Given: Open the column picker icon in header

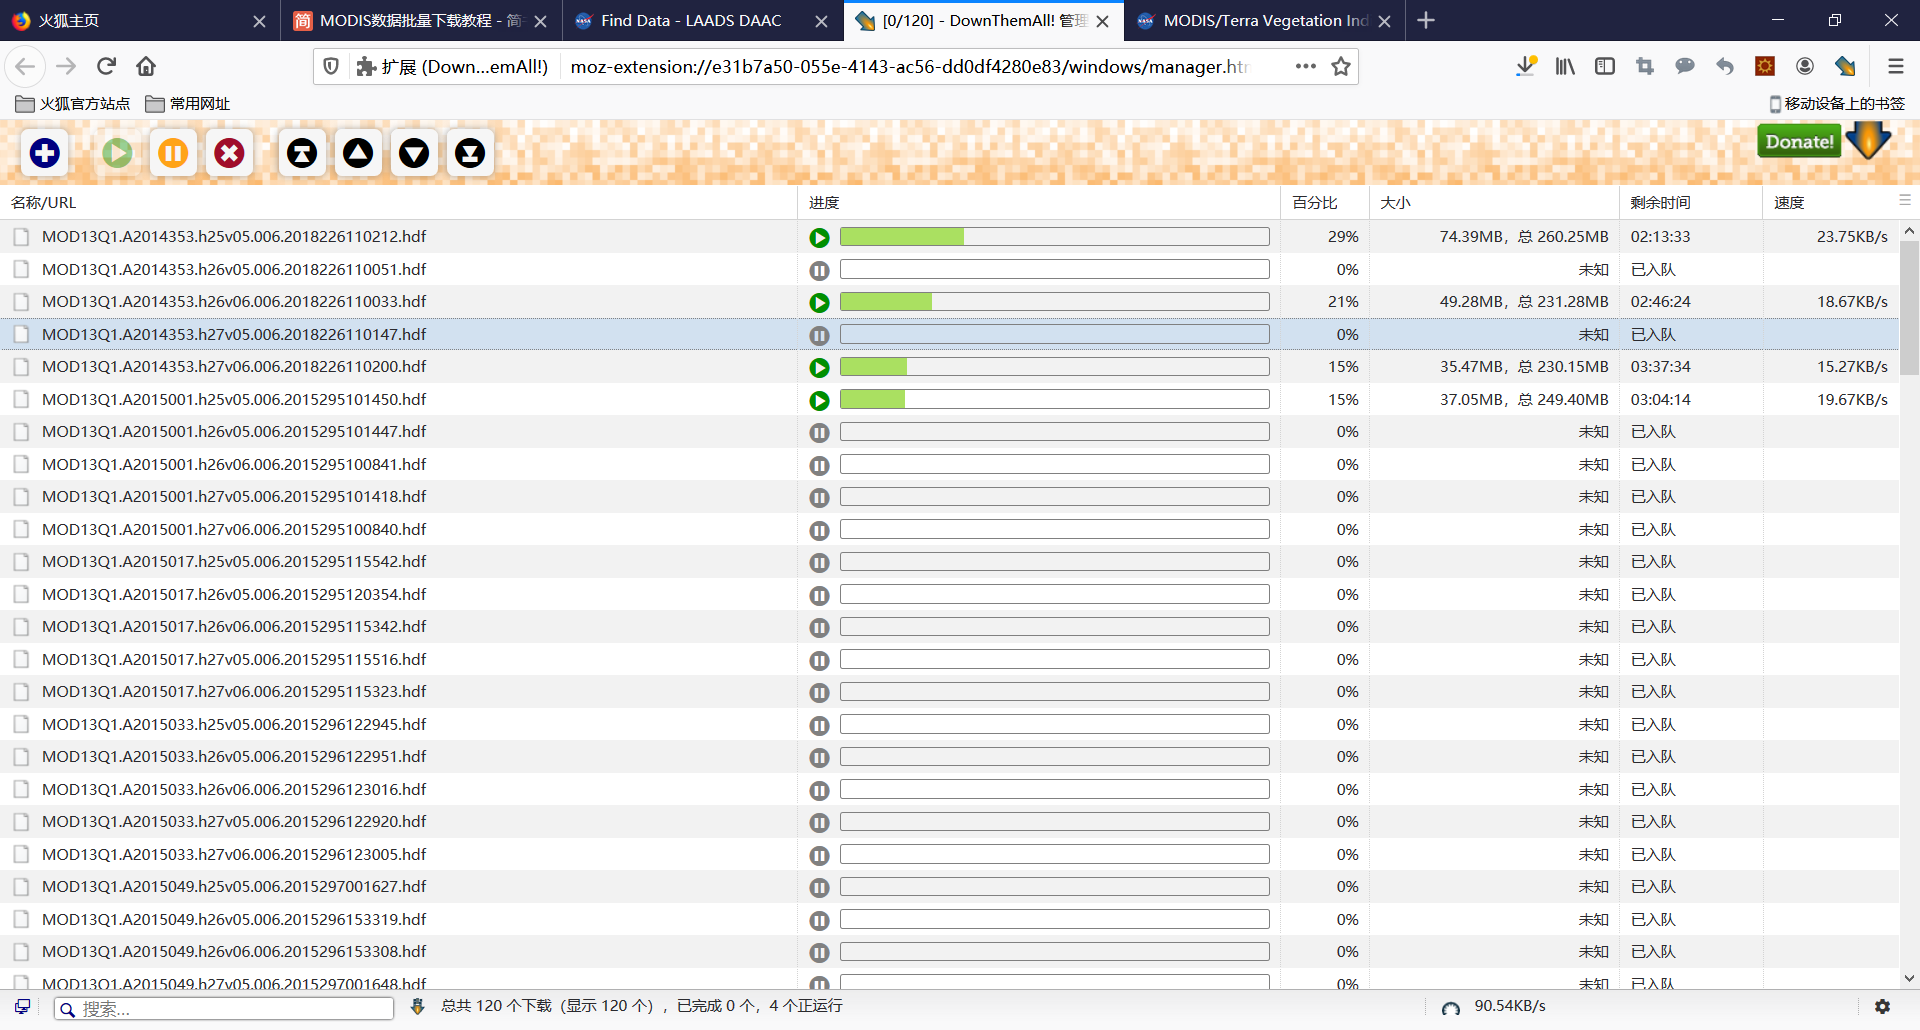Looking at the screenshot, I should pos(1905,200).
